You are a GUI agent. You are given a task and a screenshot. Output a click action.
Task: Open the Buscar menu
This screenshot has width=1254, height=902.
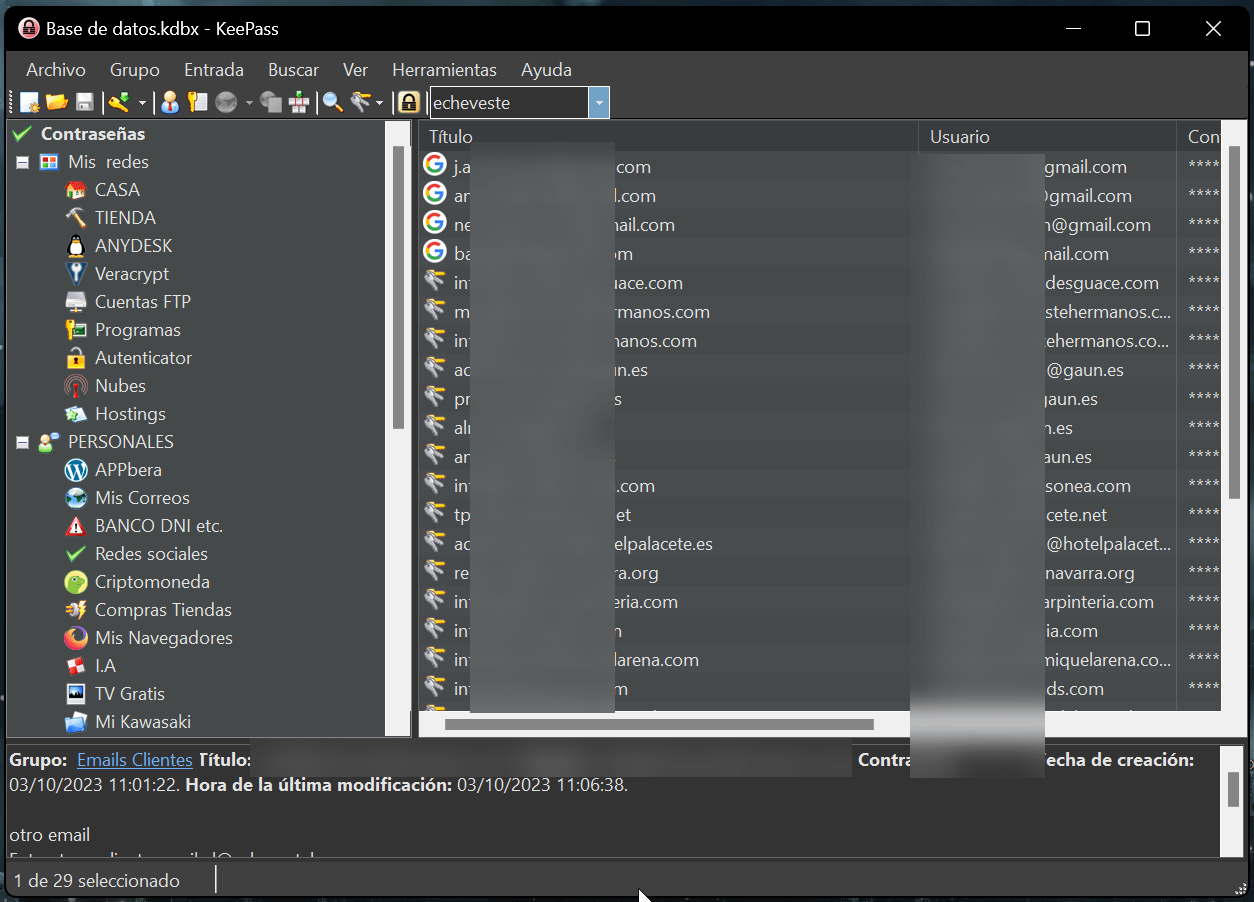point(293,70)
